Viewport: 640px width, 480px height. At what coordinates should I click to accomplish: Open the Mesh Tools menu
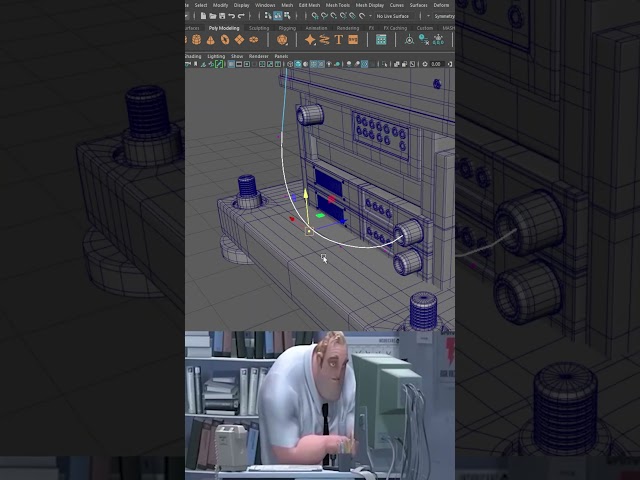pos(338,5)
